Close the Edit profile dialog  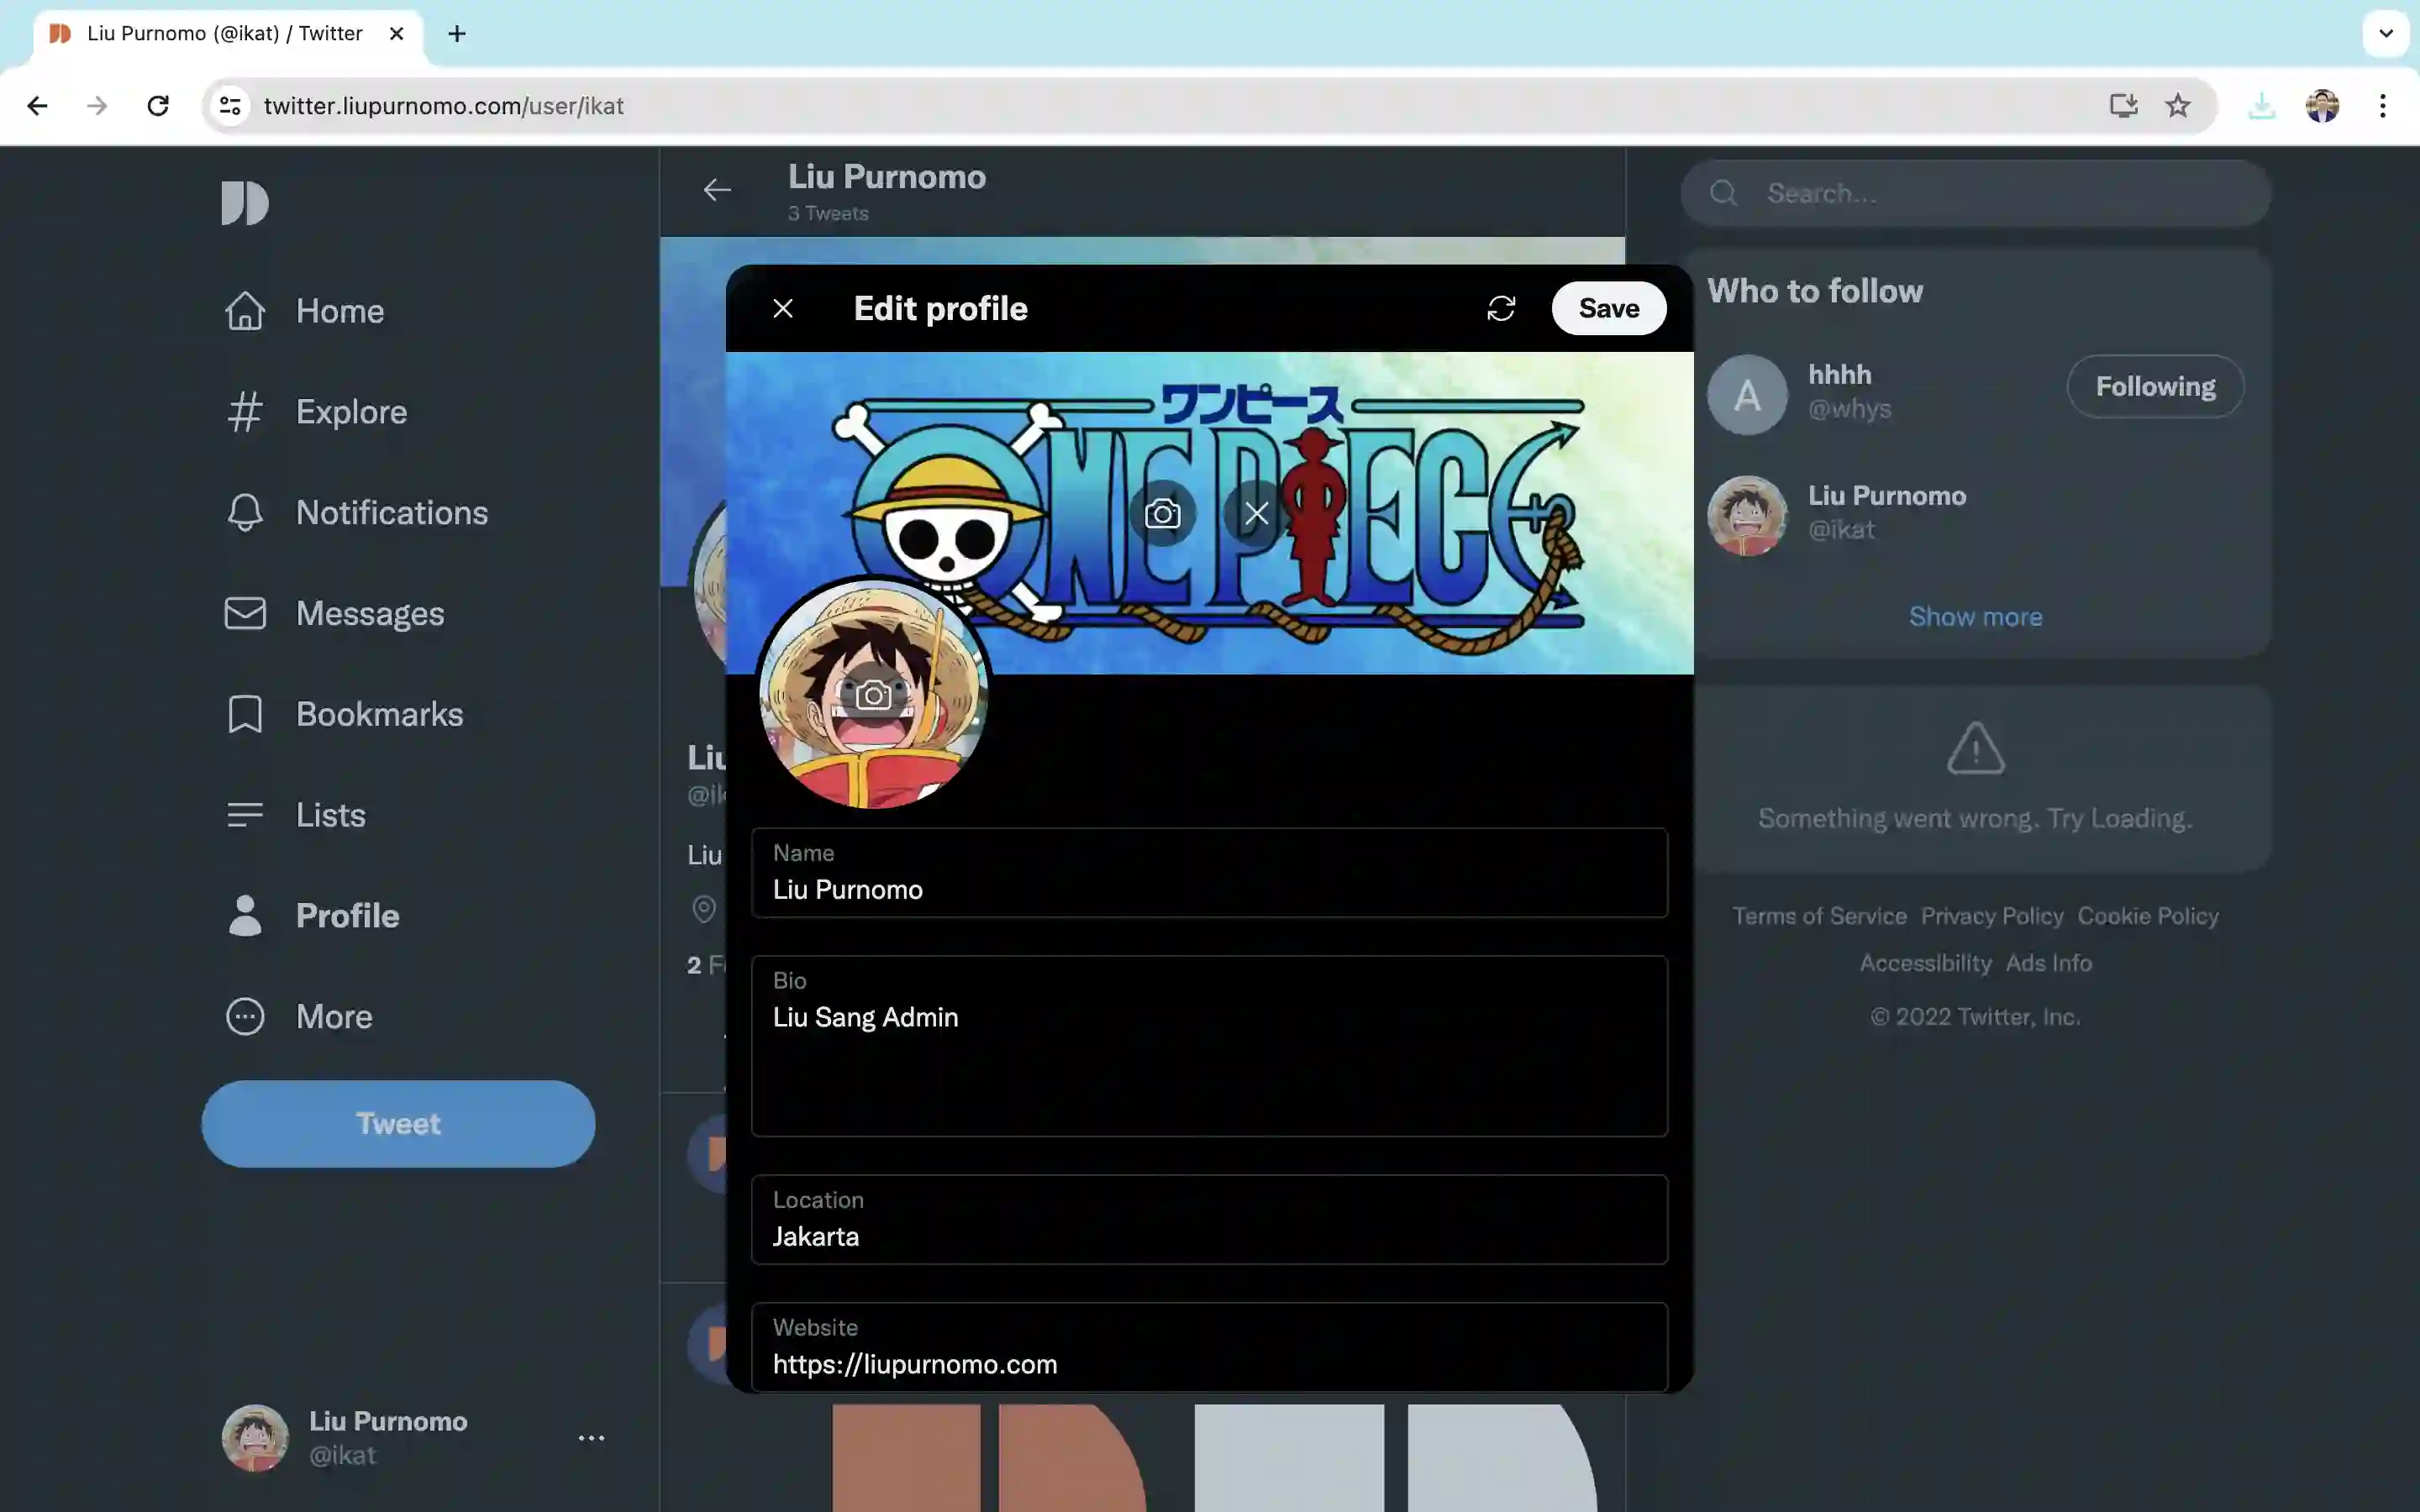click(x=783, y=308)
